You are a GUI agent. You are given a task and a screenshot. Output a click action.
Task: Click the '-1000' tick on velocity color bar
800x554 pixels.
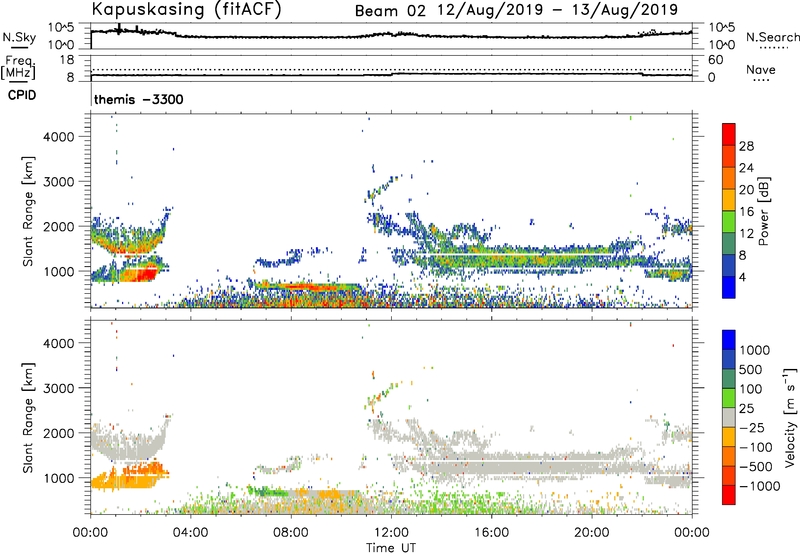tap(759, 486)
